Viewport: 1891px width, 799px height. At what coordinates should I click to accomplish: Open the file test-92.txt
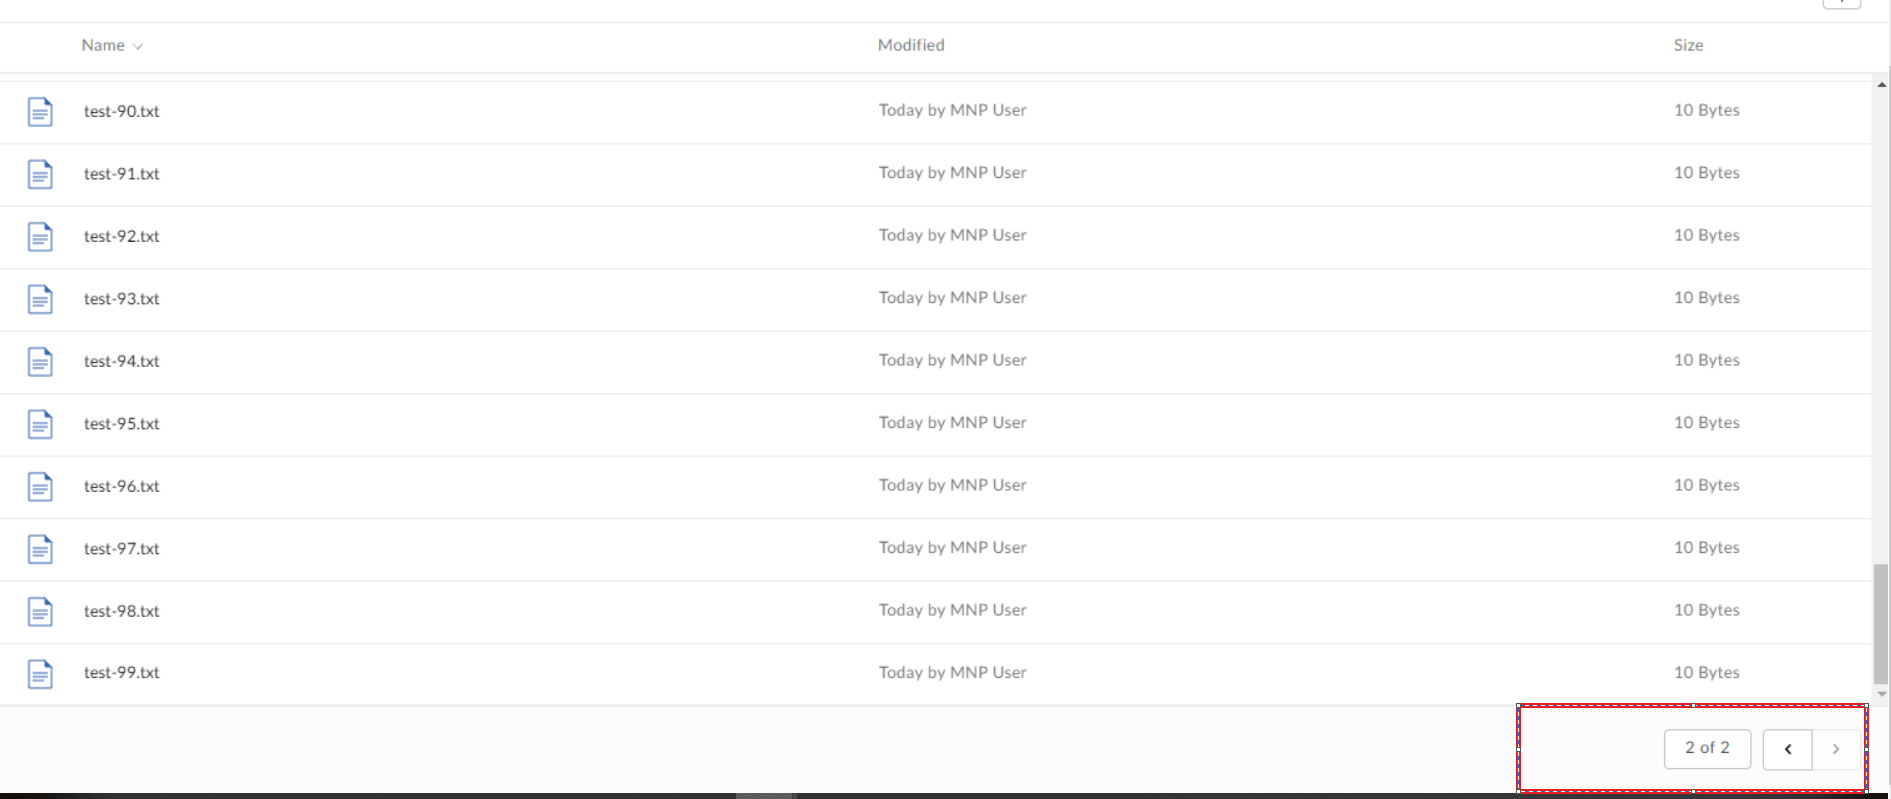[x=121, y=237]
